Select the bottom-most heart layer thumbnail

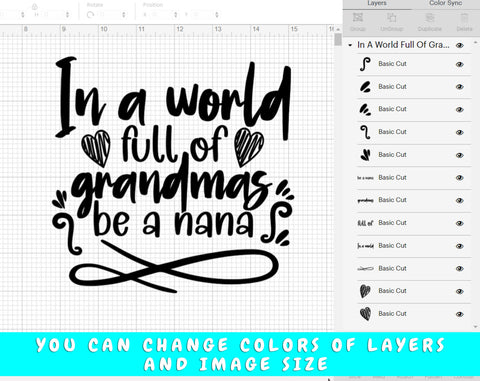coord(365,314)
